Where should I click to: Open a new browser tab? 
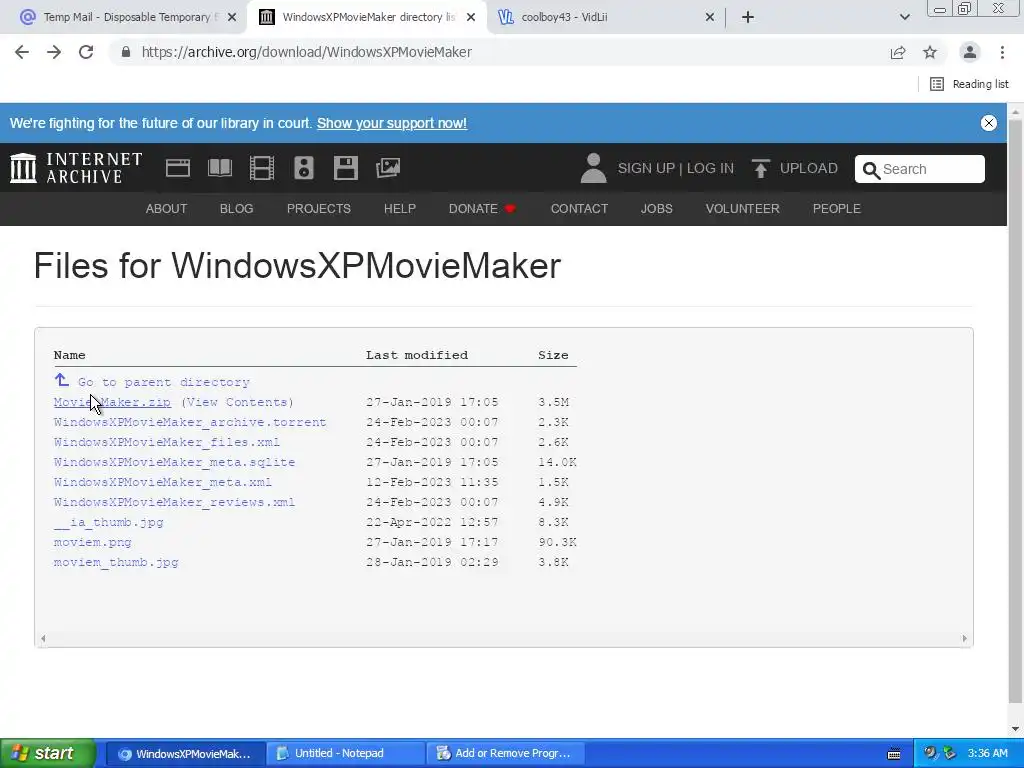748,17
